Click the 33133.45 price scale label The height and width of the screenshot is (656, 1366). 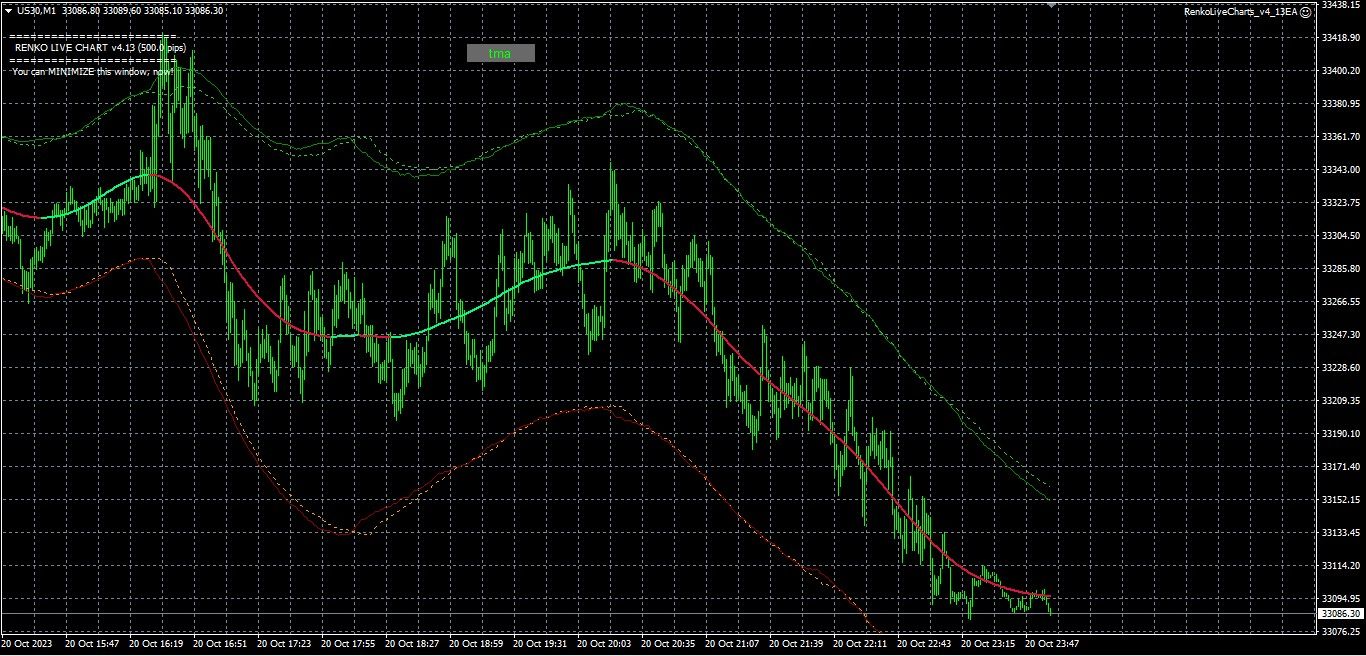coord(1340,533)
